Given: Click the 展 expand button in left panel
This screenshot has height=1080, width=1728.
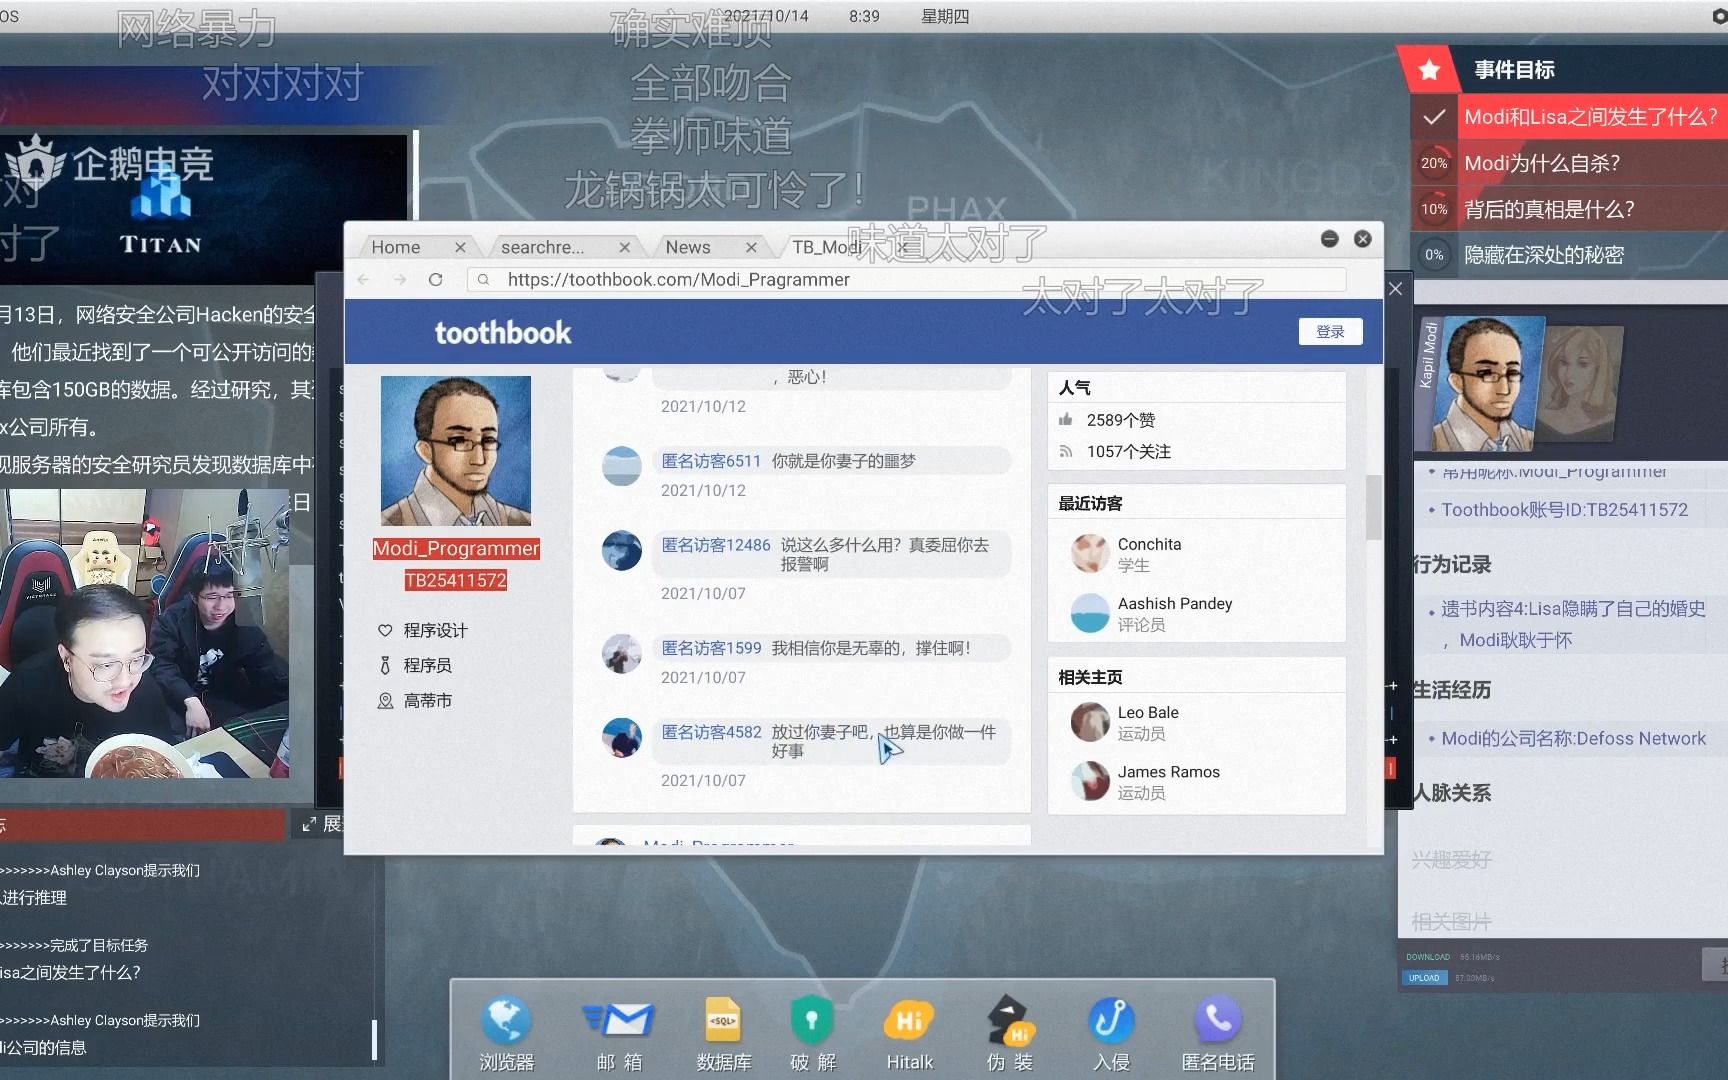Looking at the screenshot, I should (x=322, y=824).
